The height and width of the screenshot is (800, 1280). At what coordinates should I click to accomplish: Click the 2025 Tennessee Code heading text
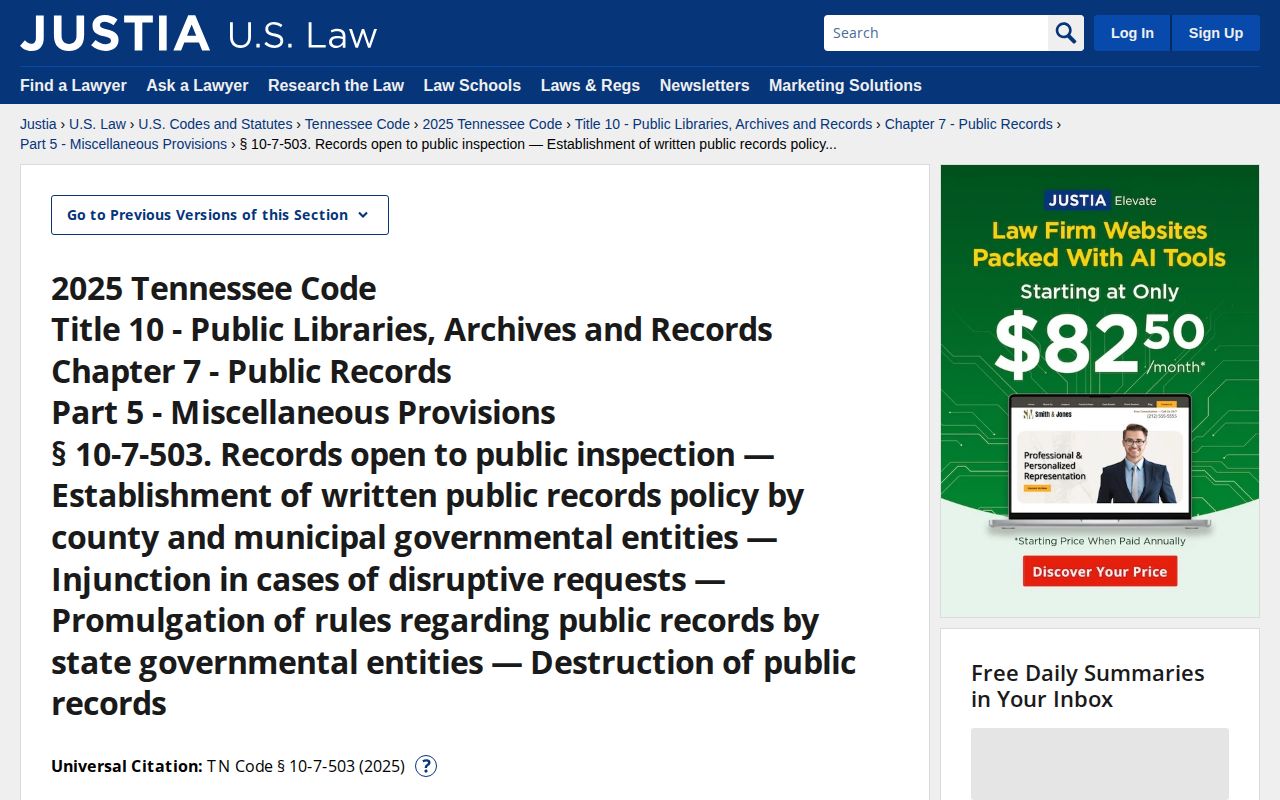214,288
